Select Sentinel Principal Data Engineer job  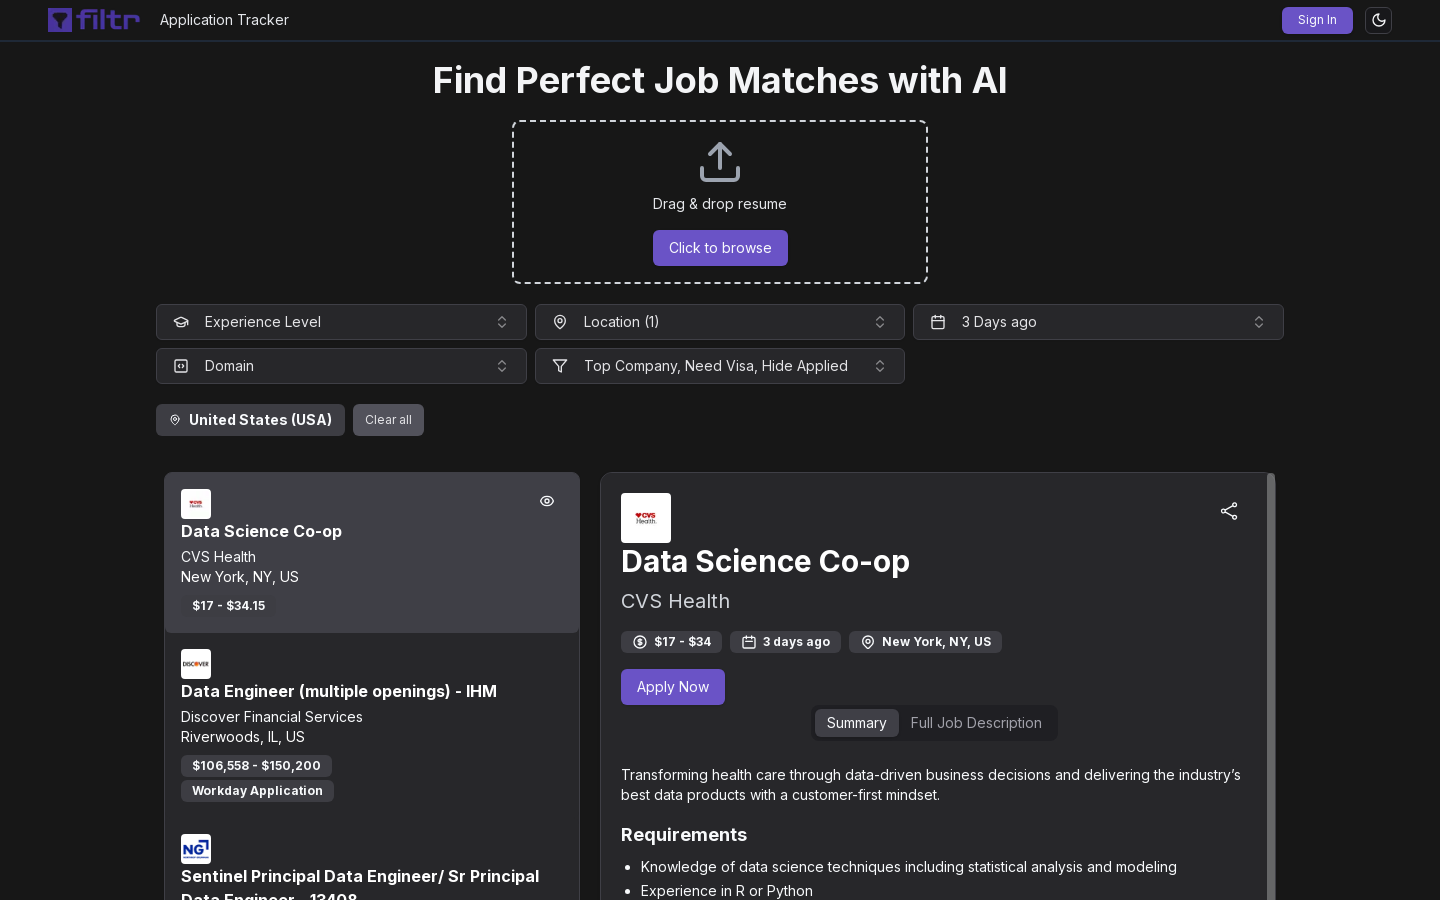[x=360, y=885]
